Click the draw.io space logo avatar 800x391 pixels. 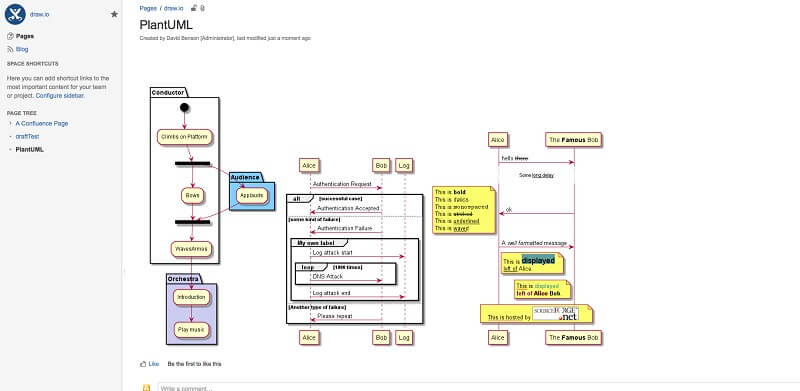click(15, 14)
